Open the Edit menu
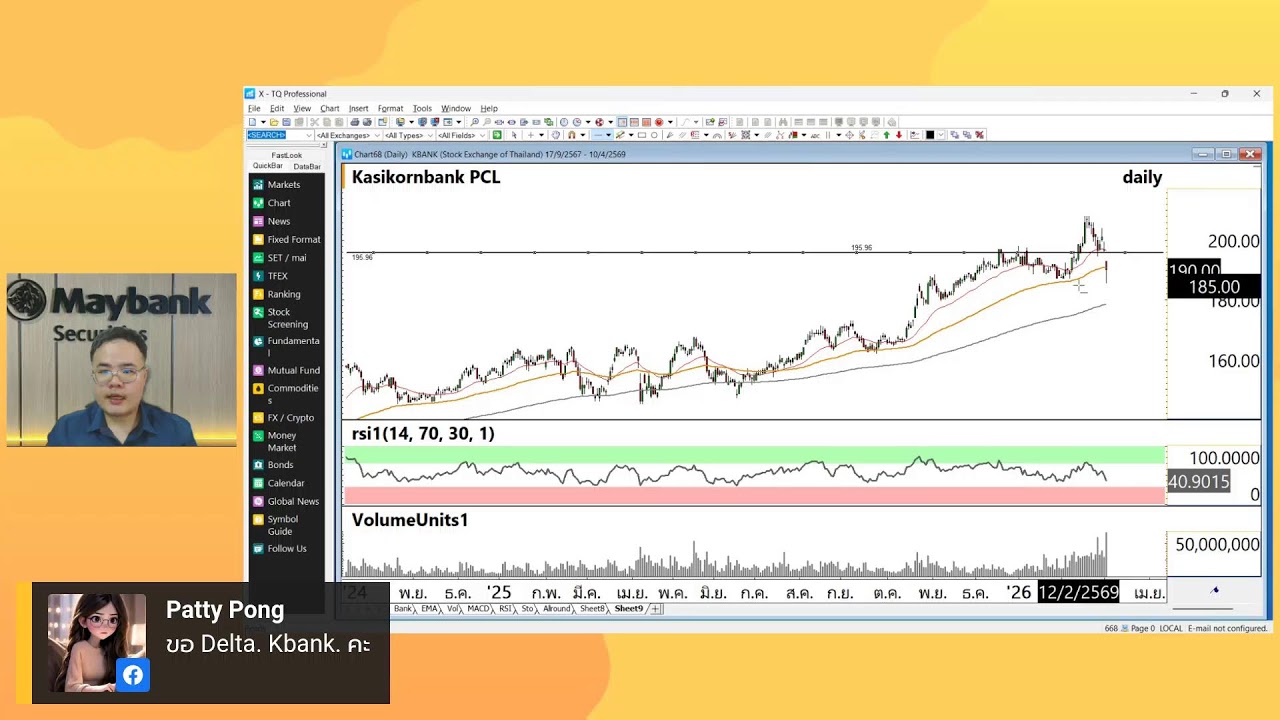1280x720 pixels. [277, 108]
